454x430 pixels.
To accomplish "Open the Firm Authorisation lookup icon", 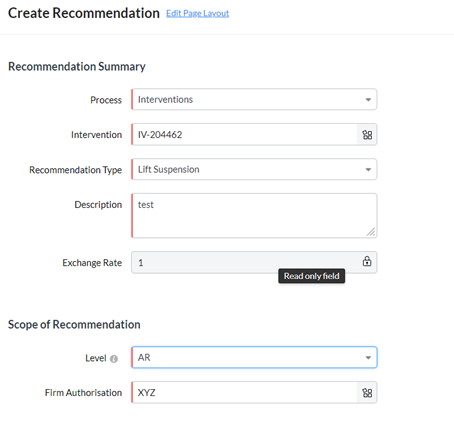I will (x=367, y=393).
